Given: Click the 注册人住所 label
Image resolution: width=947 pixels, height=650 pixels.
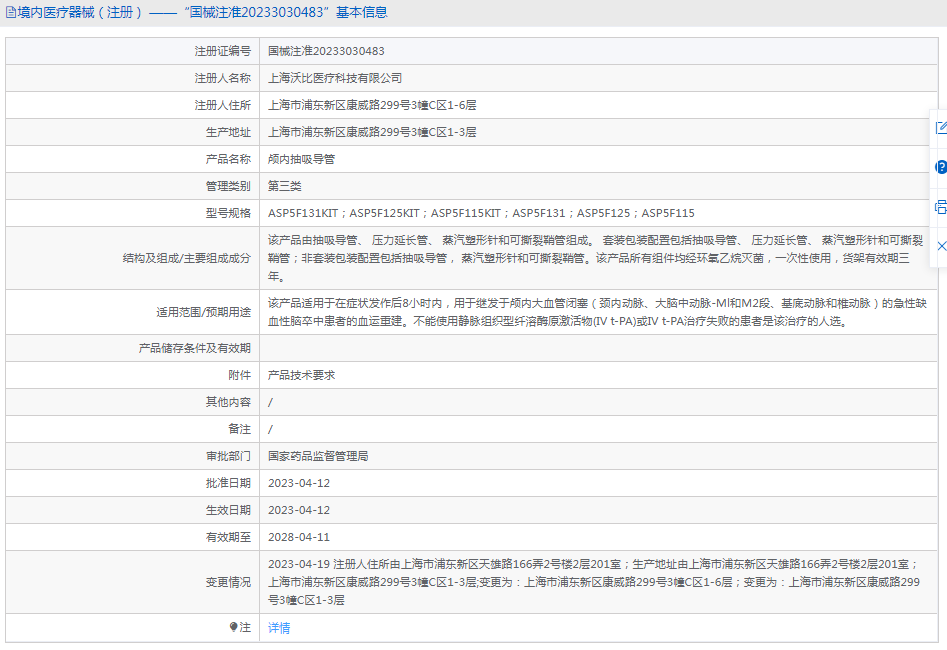Looking at the screenshot, I should click(x=222, y=105).
